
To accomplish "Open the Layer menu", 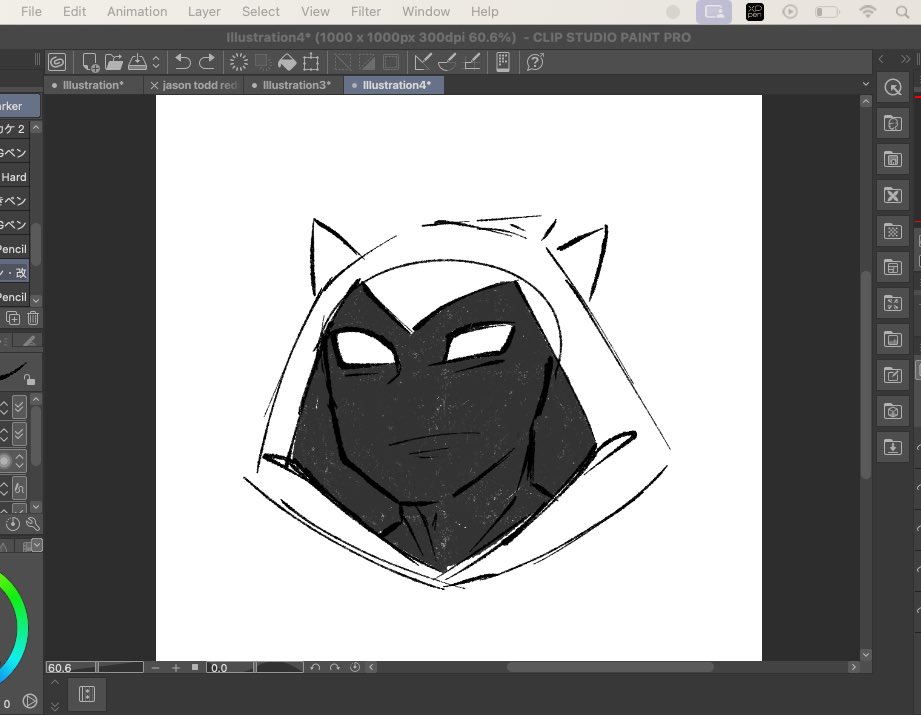I will coord(204,12).
